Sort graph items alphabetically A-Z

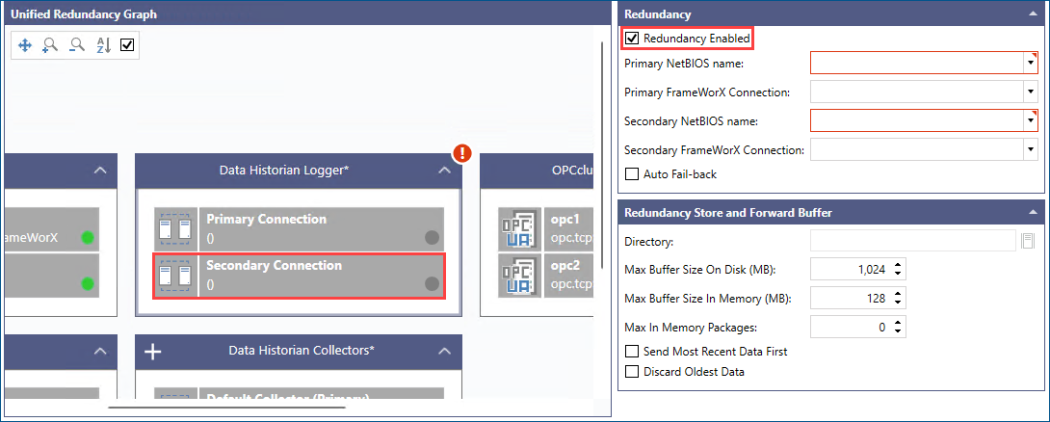(102, 45)
